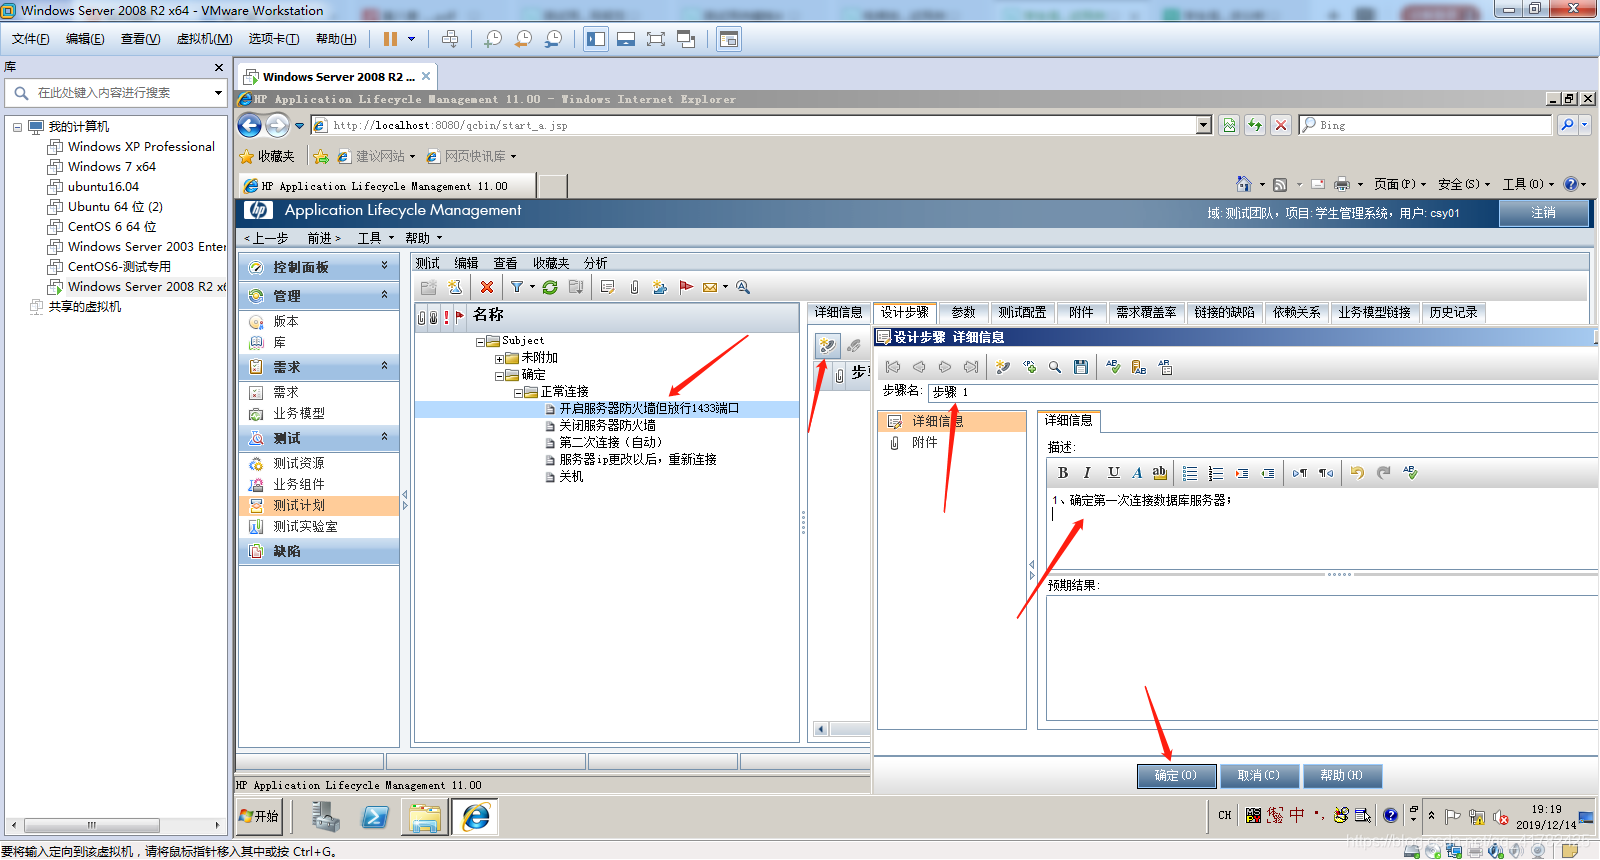Expand the 未附加 folder node
Viewport: 1600px width, 860px height.
coord(500,358)
